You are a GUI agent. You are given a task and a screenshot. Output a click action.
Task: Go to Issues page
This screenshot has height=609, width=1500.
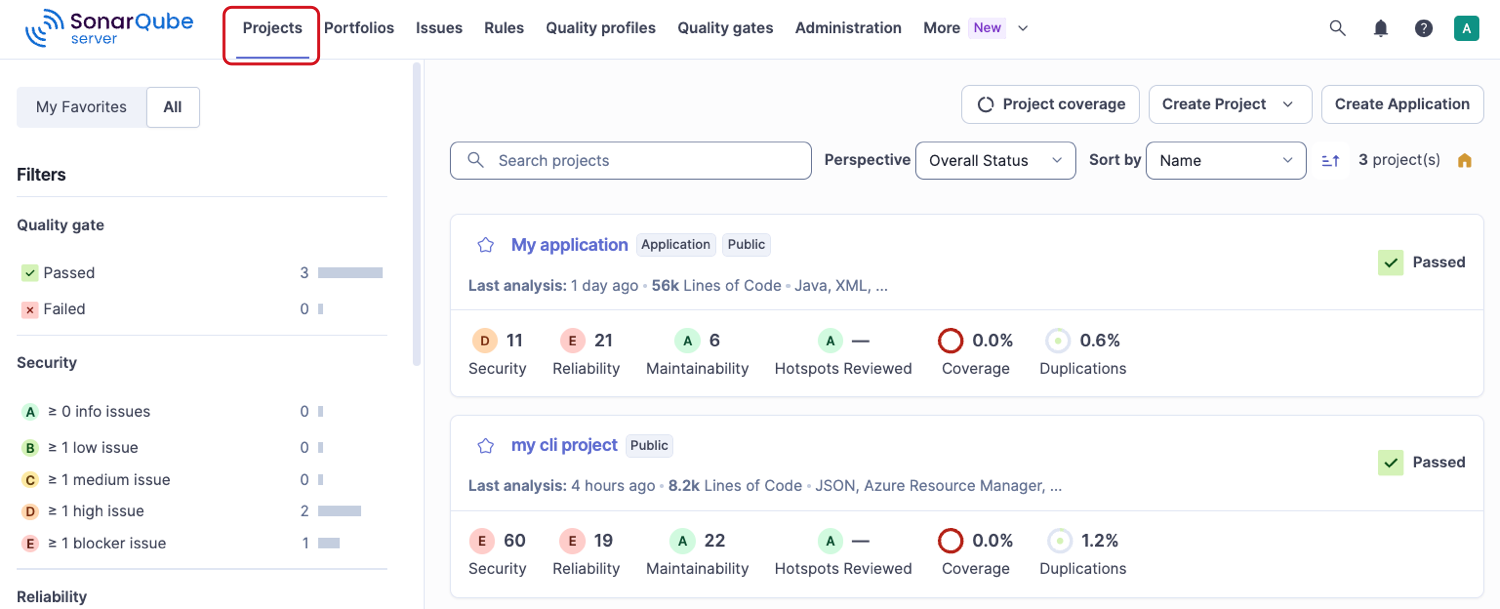pyautogui.click(x=439, y=28)
